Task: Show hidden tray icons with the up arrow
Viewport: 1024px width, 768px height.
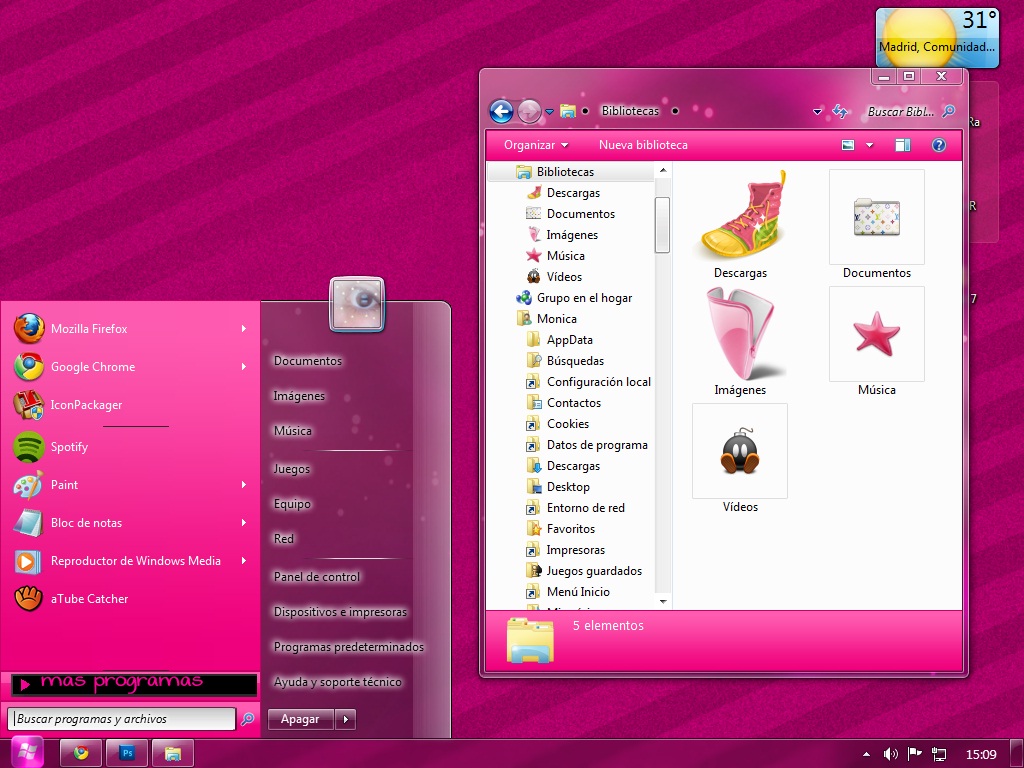Action: point(868,753)
